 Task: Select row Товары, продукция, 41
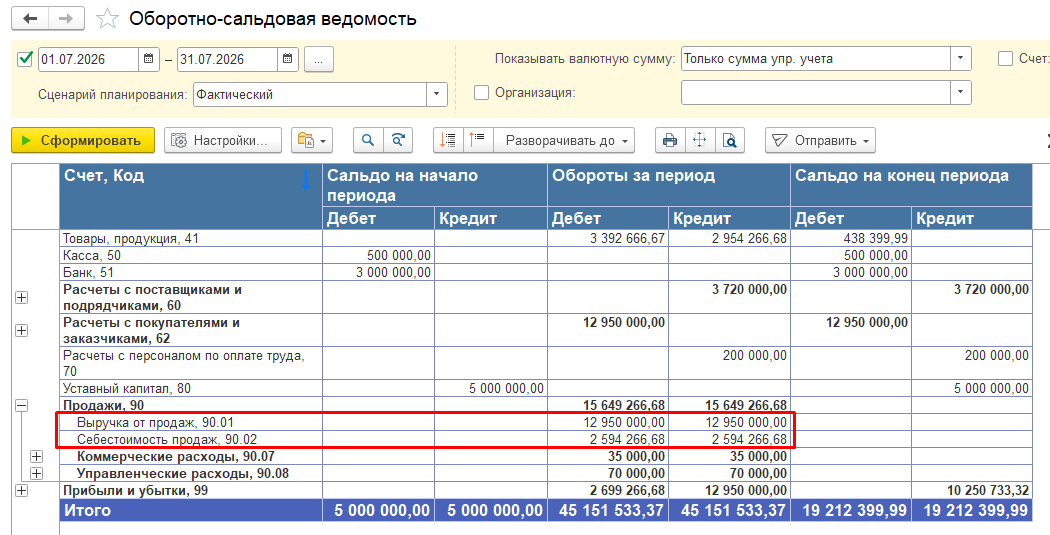pos(191,238)
